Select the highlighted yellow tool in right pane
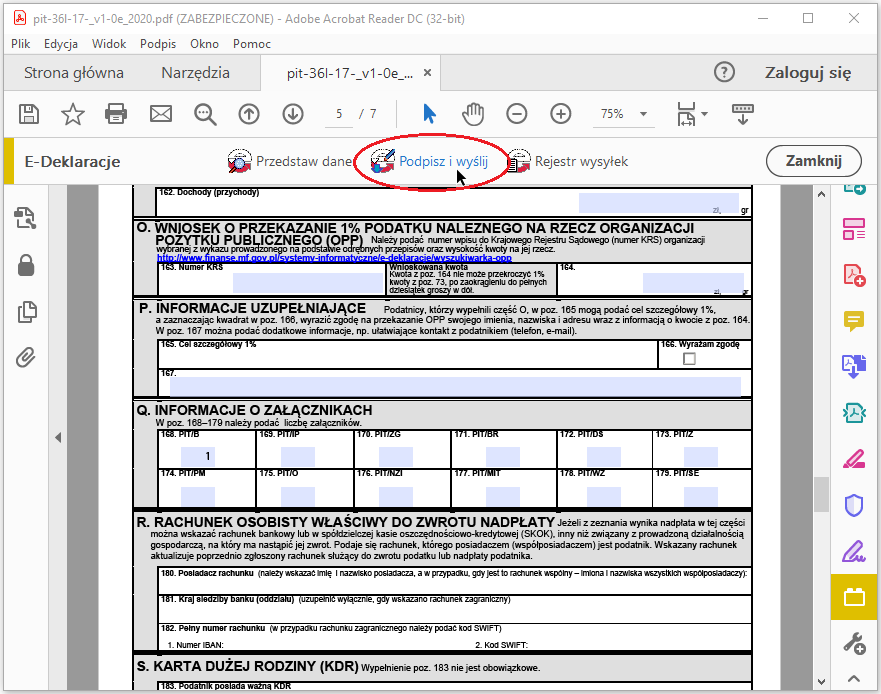Viewport: 881px width, 694px height. point(854,597)
